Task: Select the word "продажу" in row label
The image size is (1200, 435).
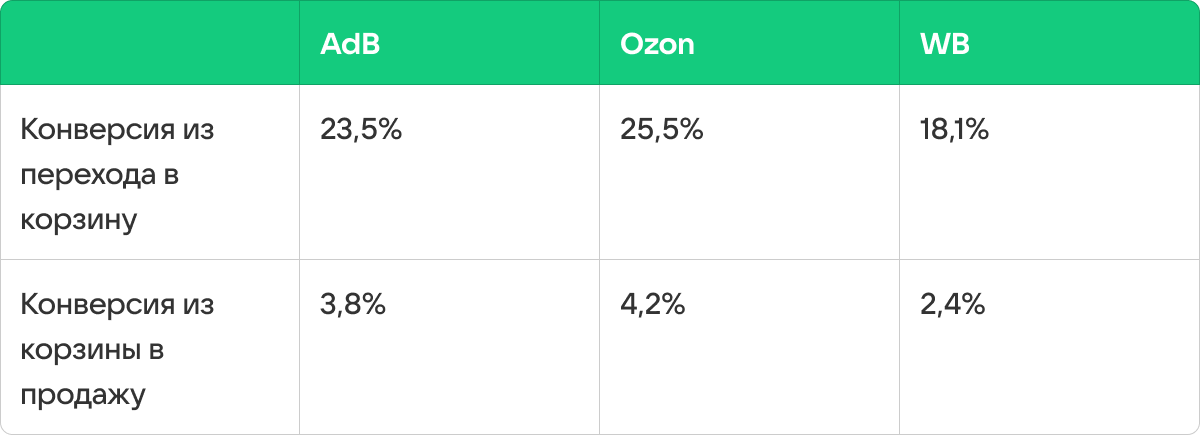Action: click(83, 395)
